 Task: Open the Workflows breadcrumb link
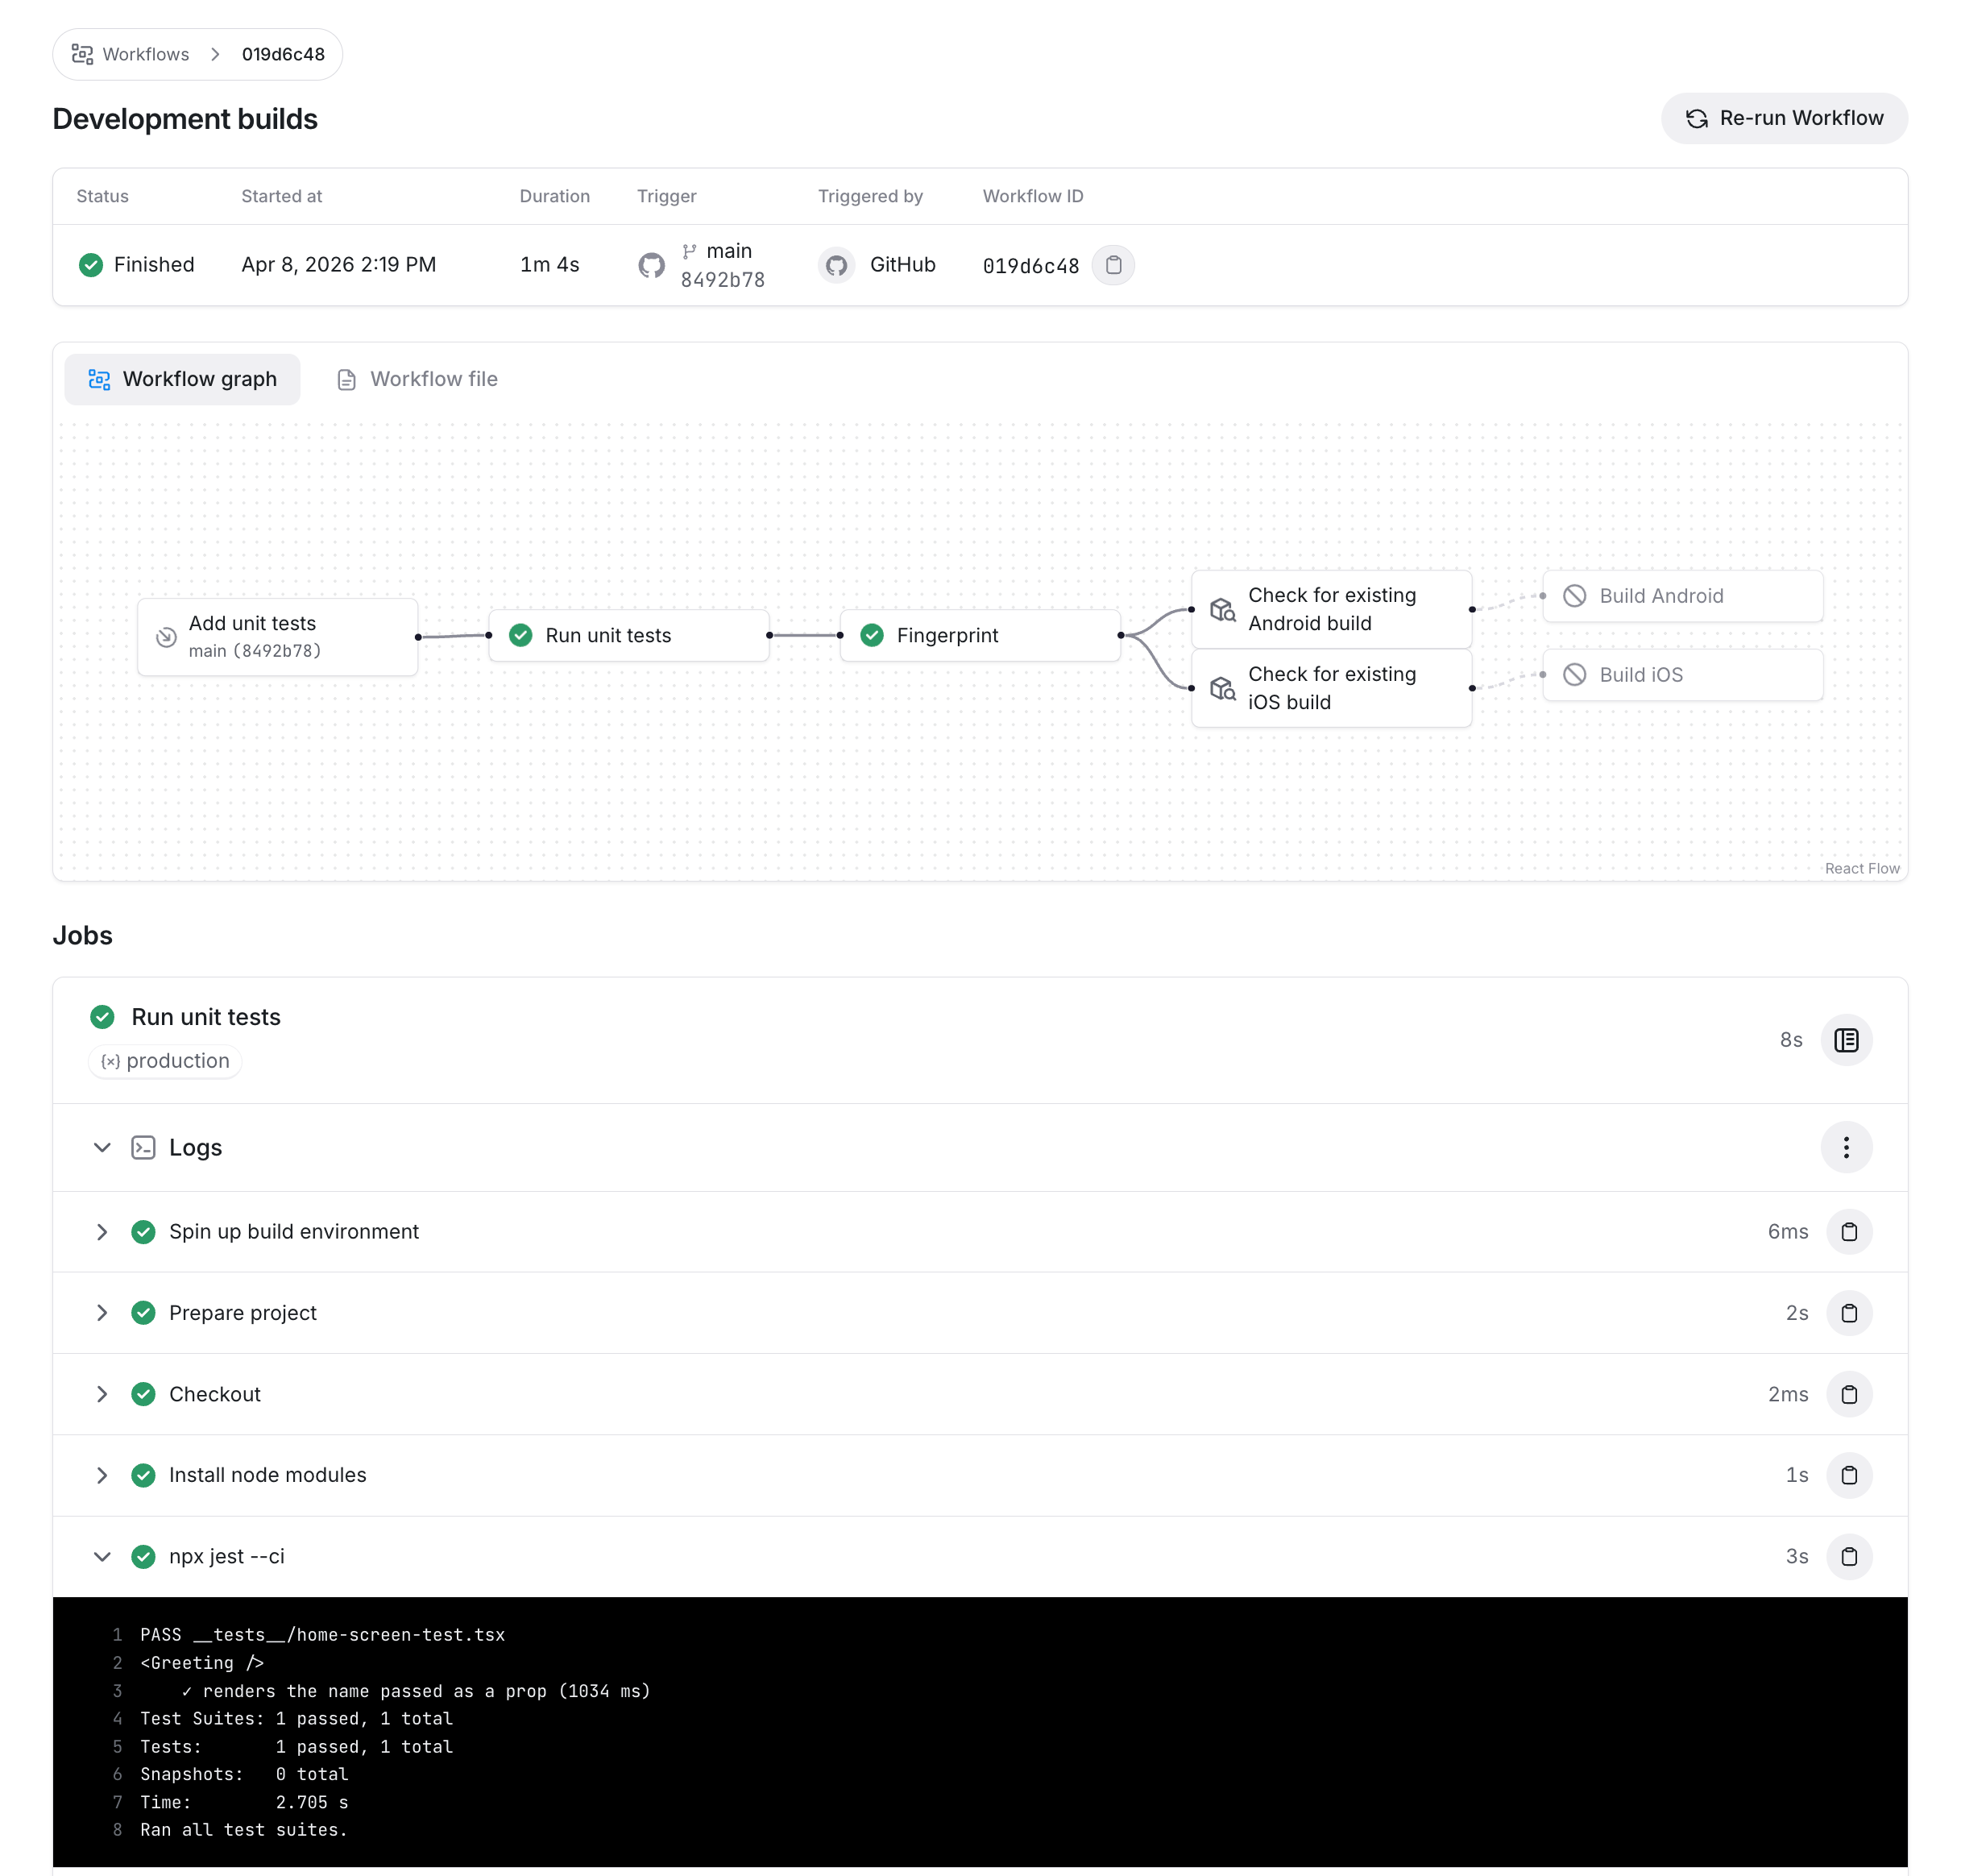coord(145,54)
